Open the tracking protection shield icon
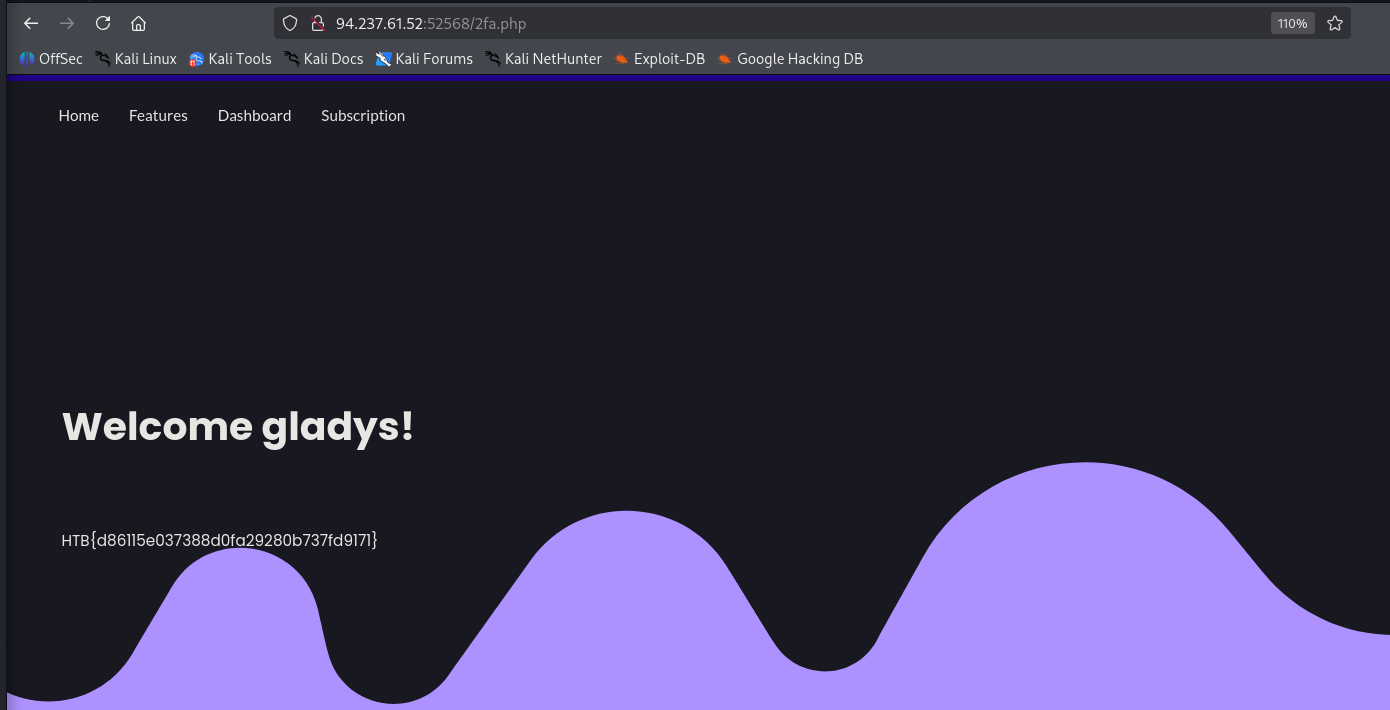The height and width of the screenshot is (710, 1390). coord(291,23)
